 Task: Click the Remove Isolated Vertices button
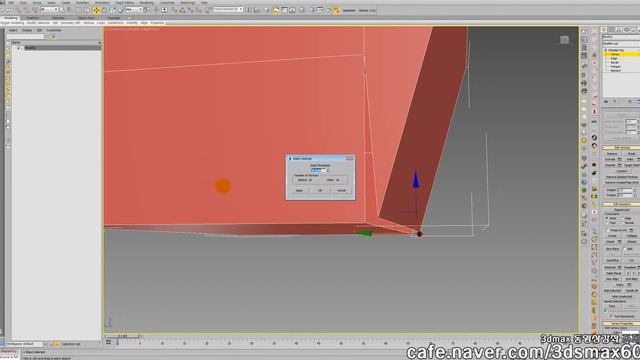[621, 177]
